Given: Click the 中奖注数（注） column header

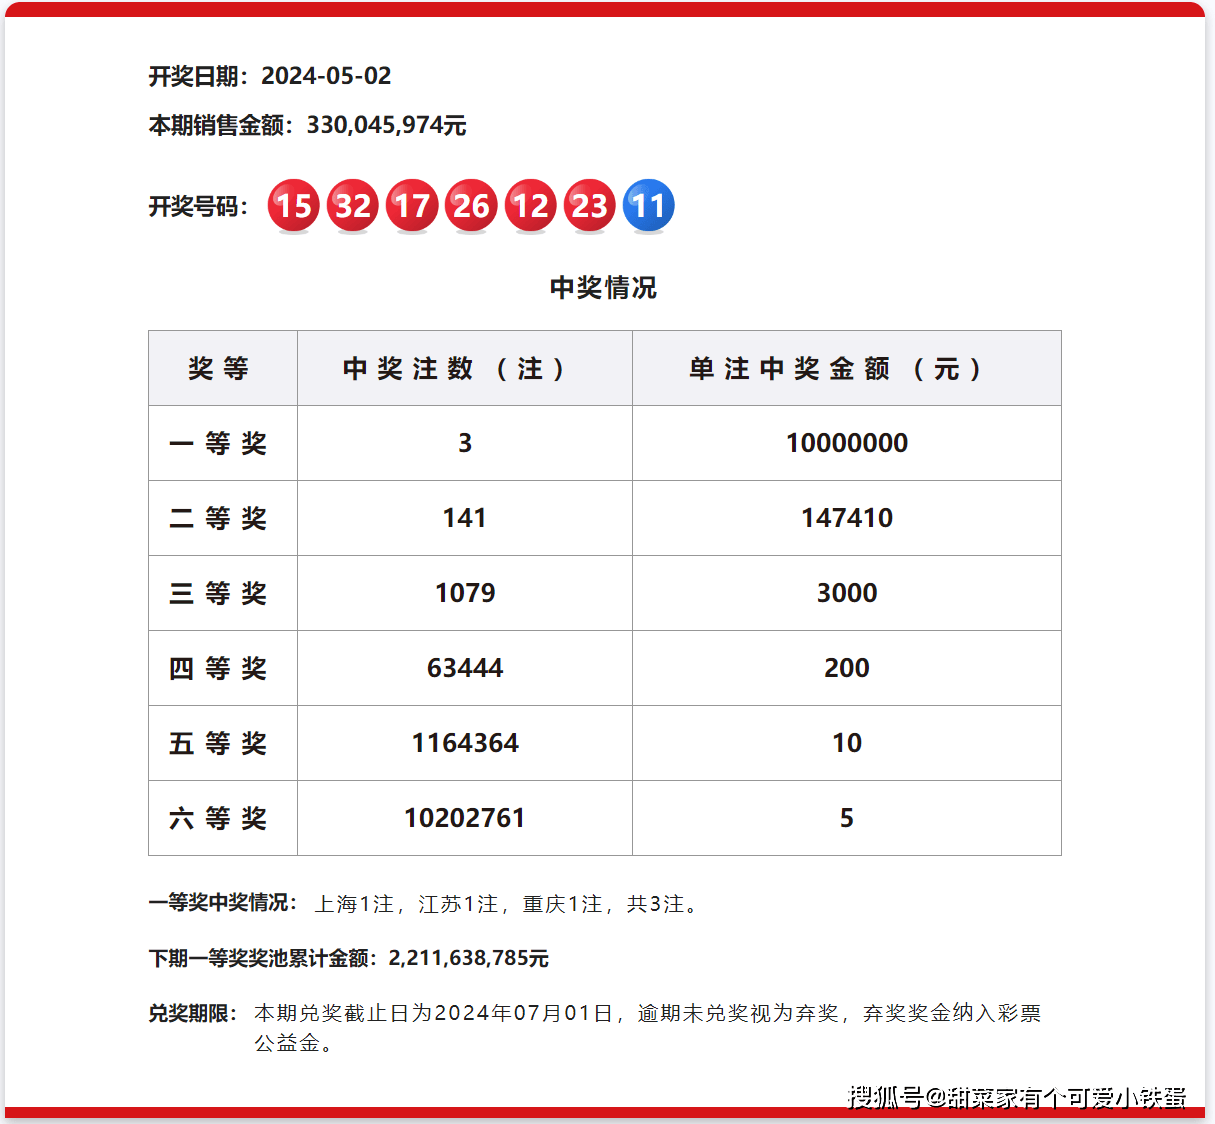Looking at the screenshot, I should 465,368.
